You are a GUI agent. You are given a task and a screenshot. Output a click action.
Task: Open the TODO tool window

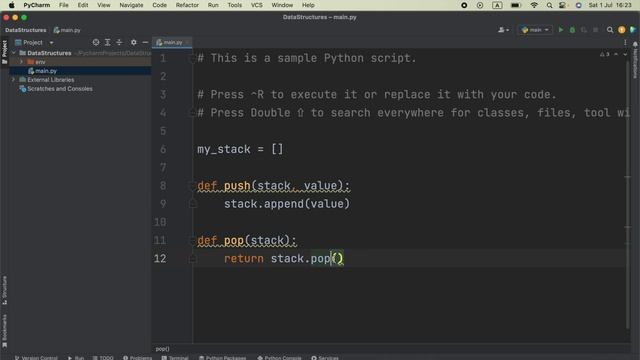[103, 358]
